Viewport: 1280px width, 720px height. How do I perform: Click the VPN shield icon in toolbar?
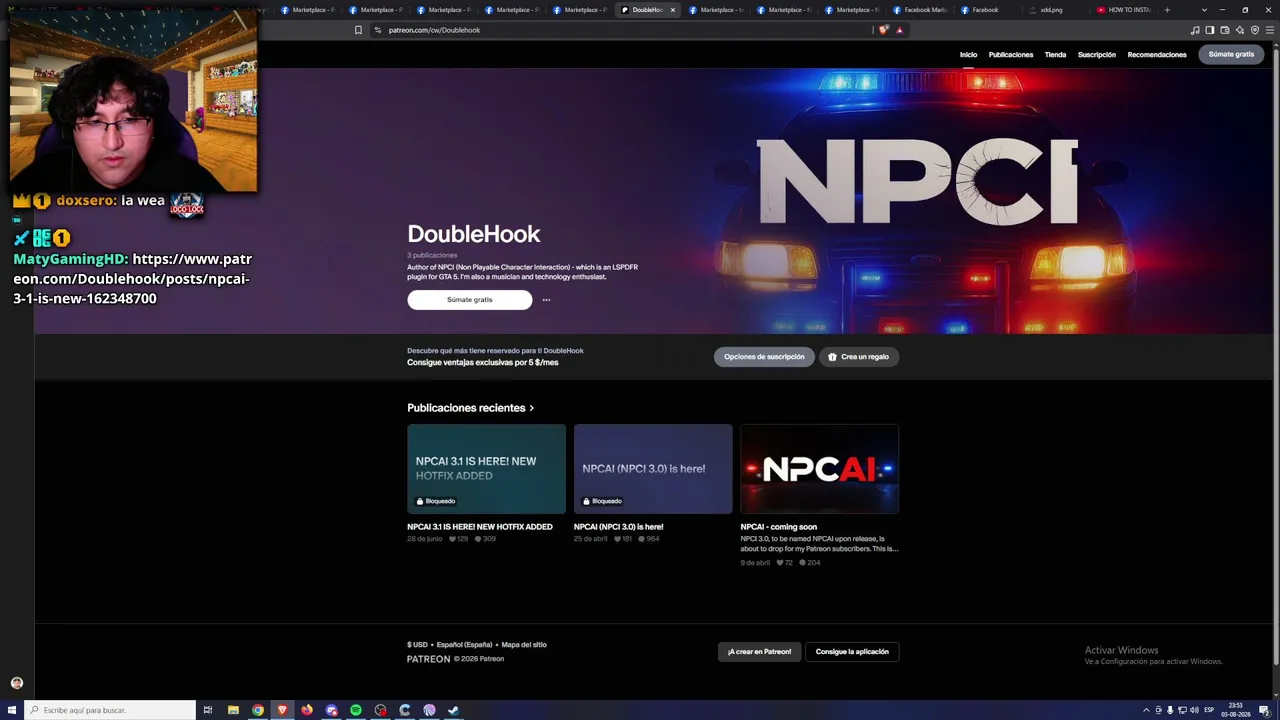coord(1255,30)
